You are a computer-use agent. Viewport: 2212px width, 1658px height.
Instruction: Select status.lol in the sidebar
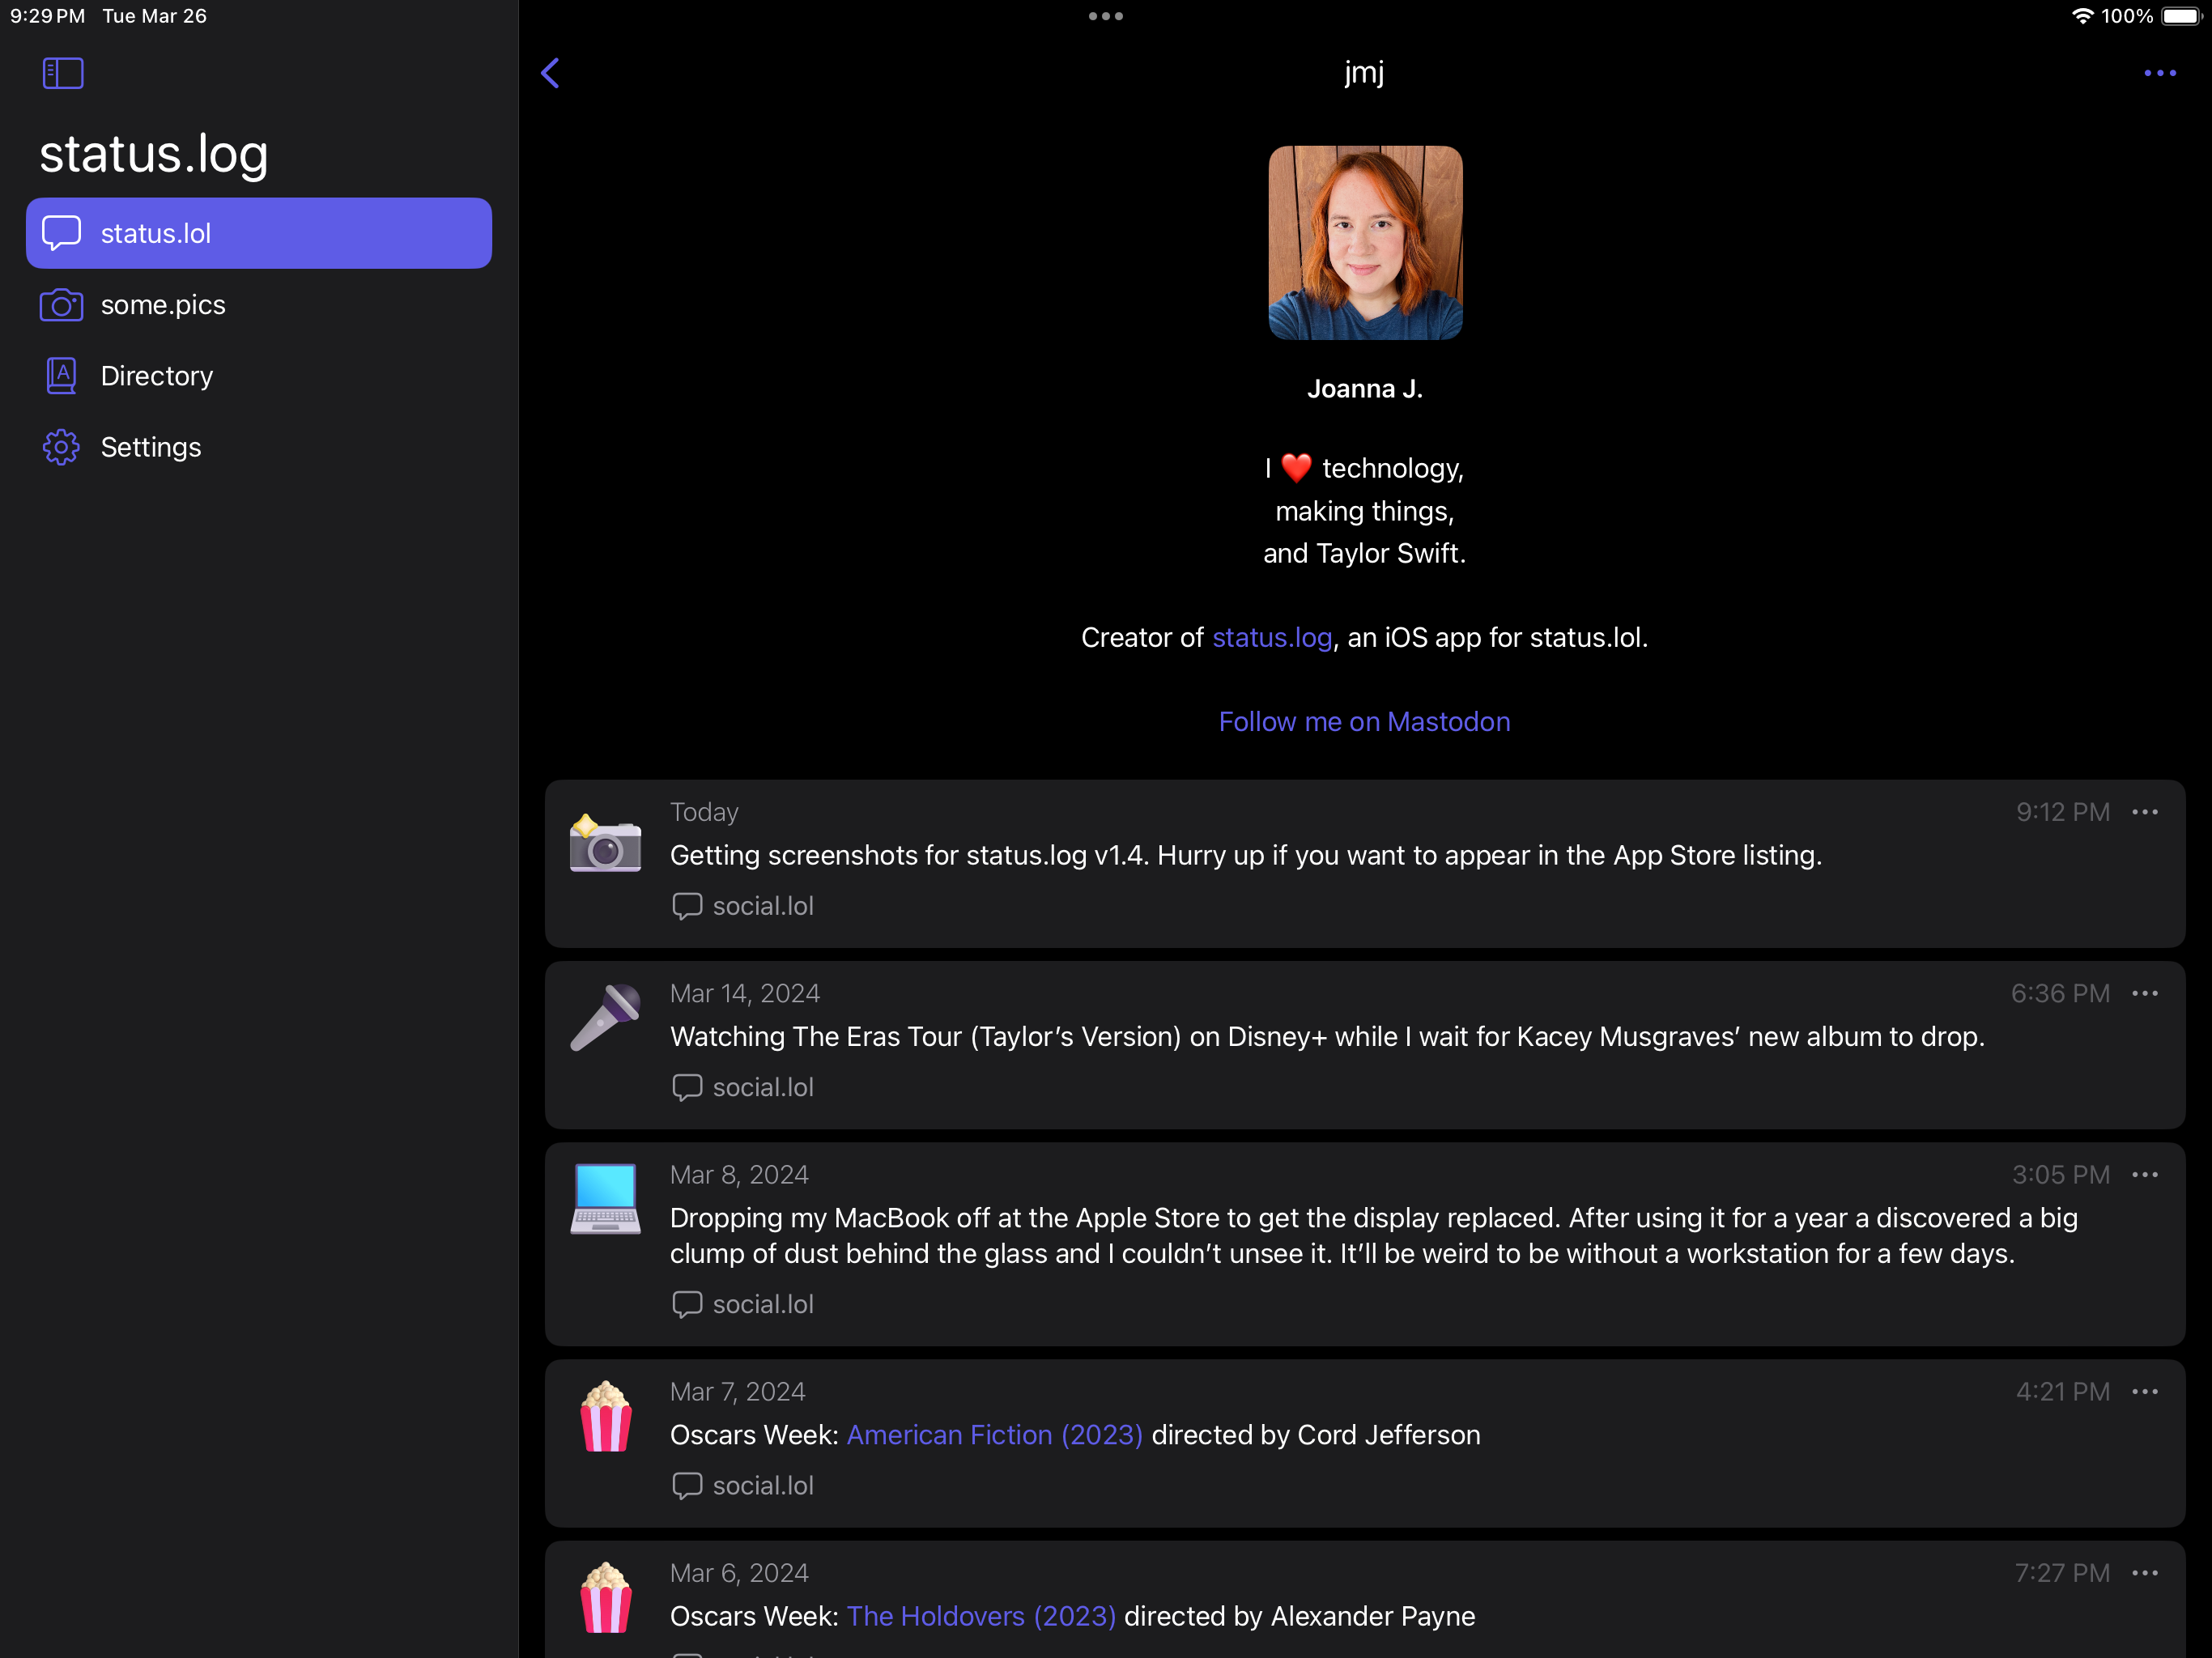pos(259,233)
